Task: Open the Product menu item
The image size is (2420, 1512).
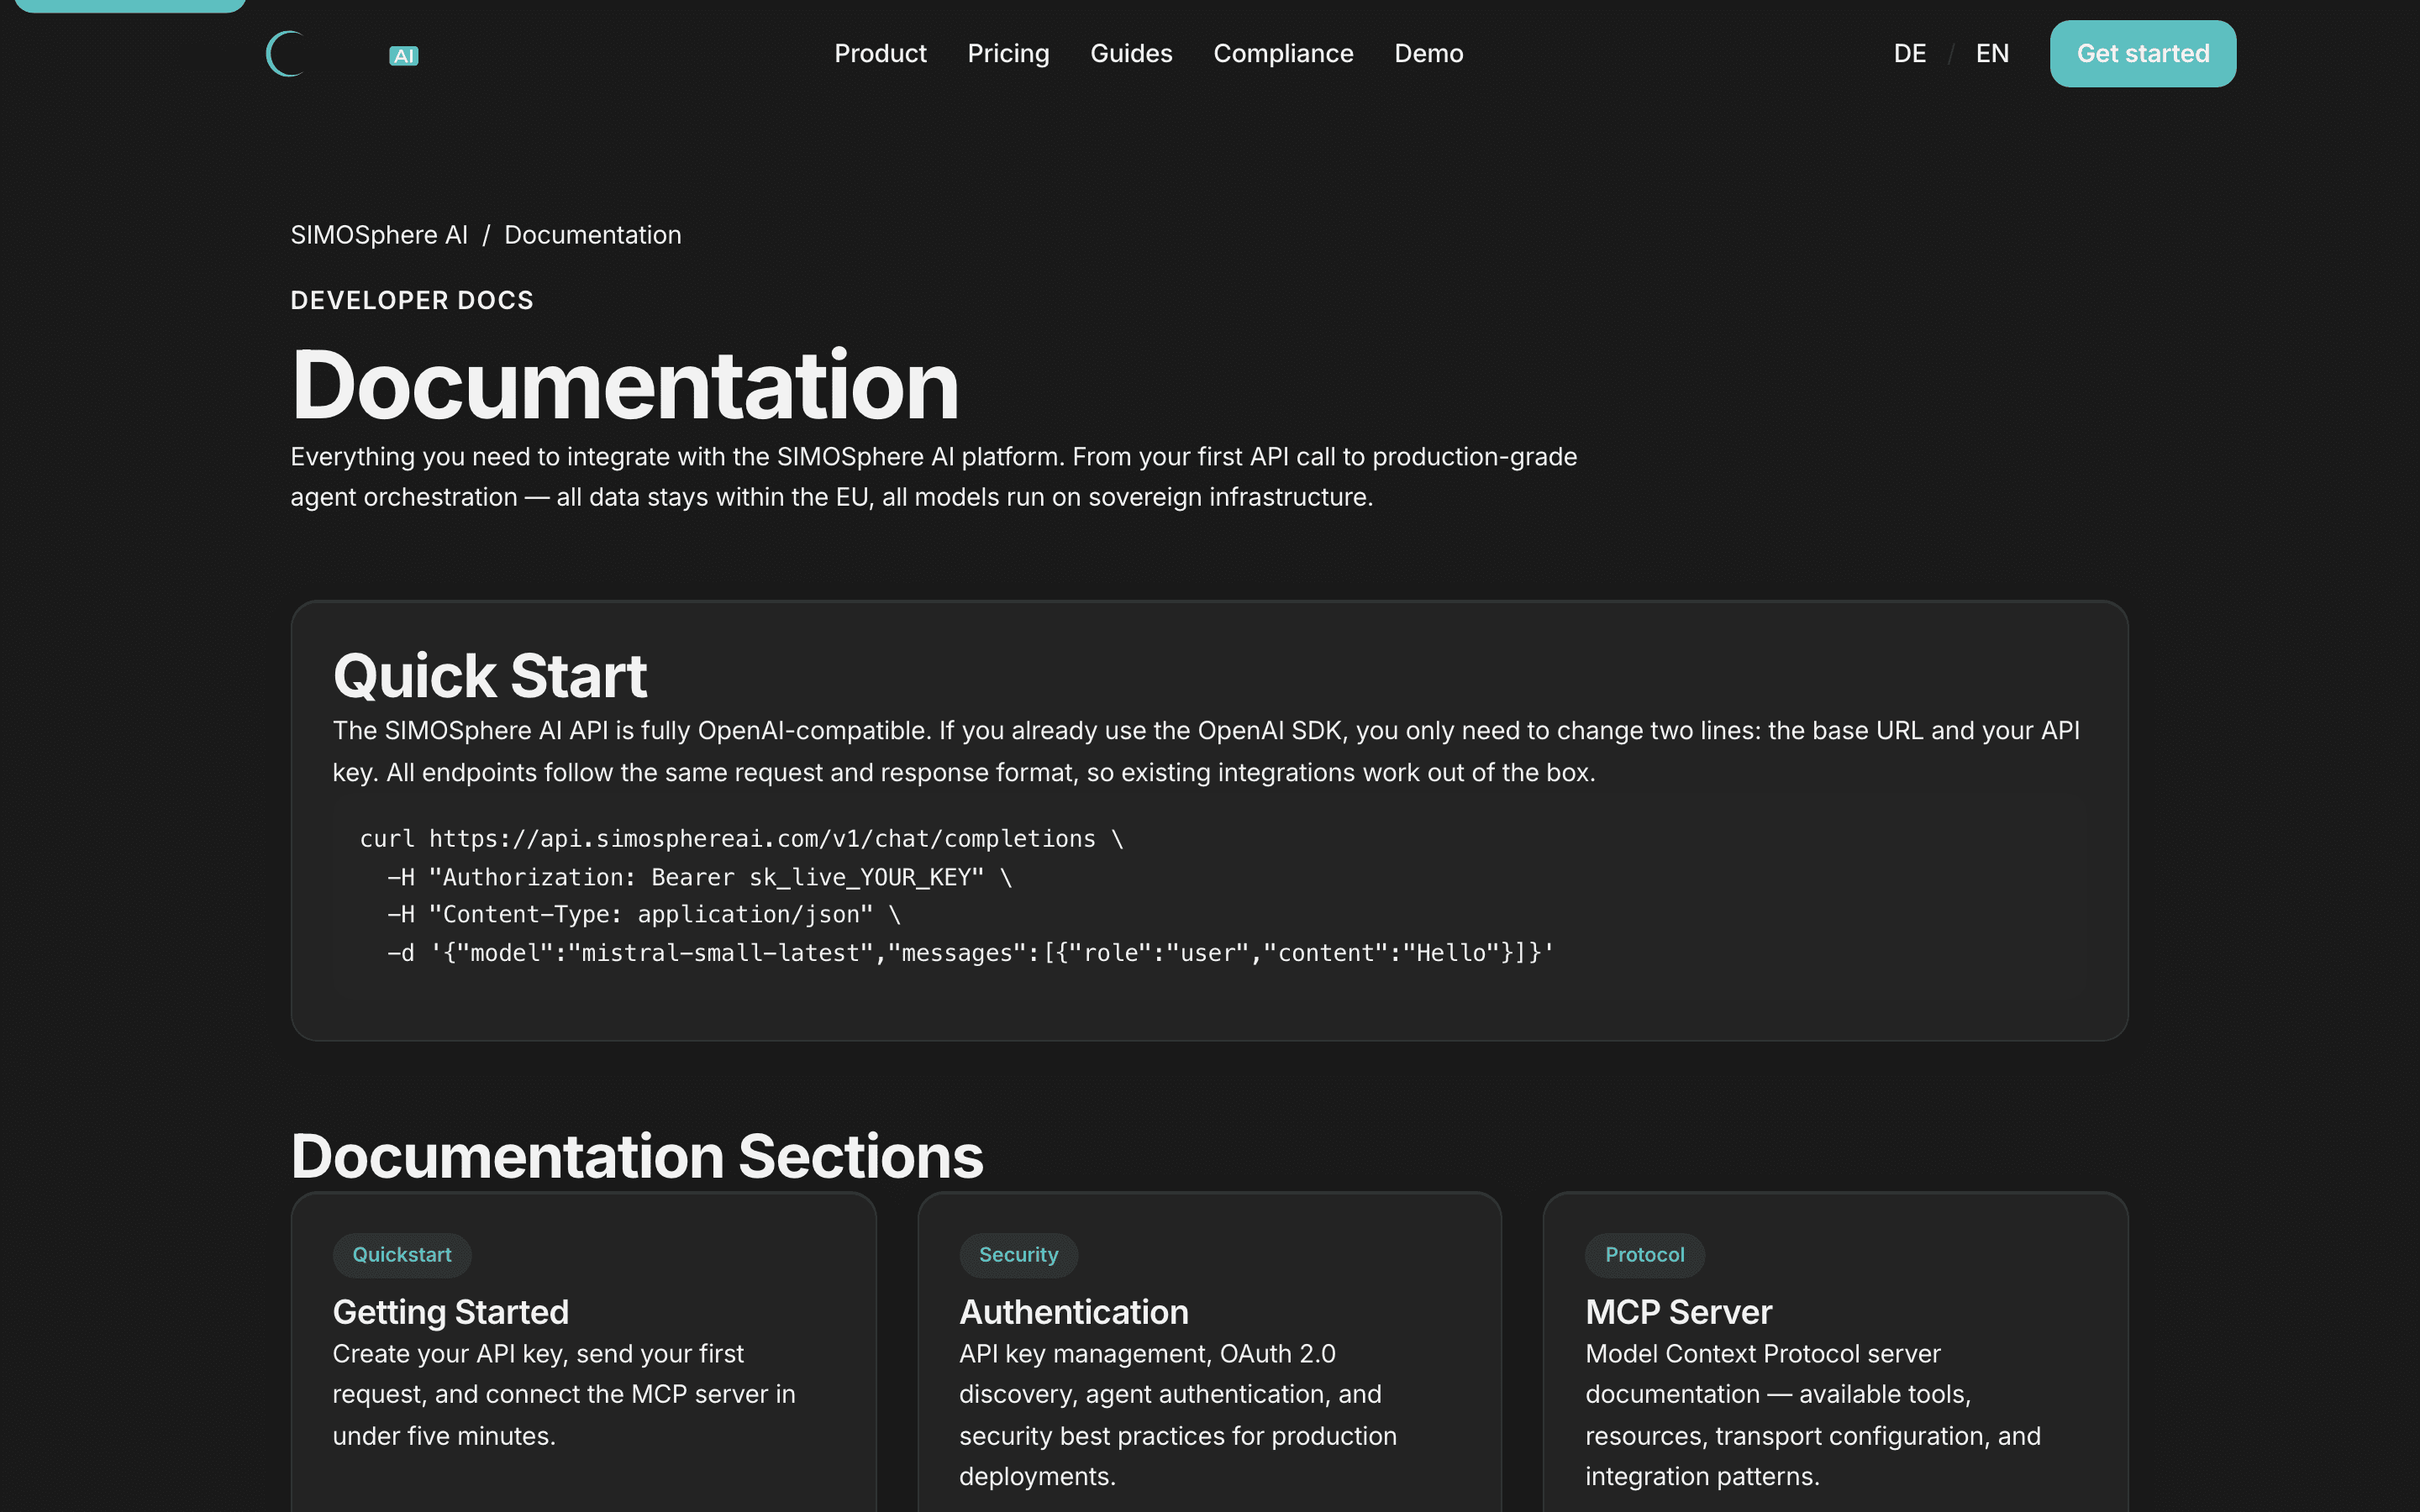Action: click(880, 53)
